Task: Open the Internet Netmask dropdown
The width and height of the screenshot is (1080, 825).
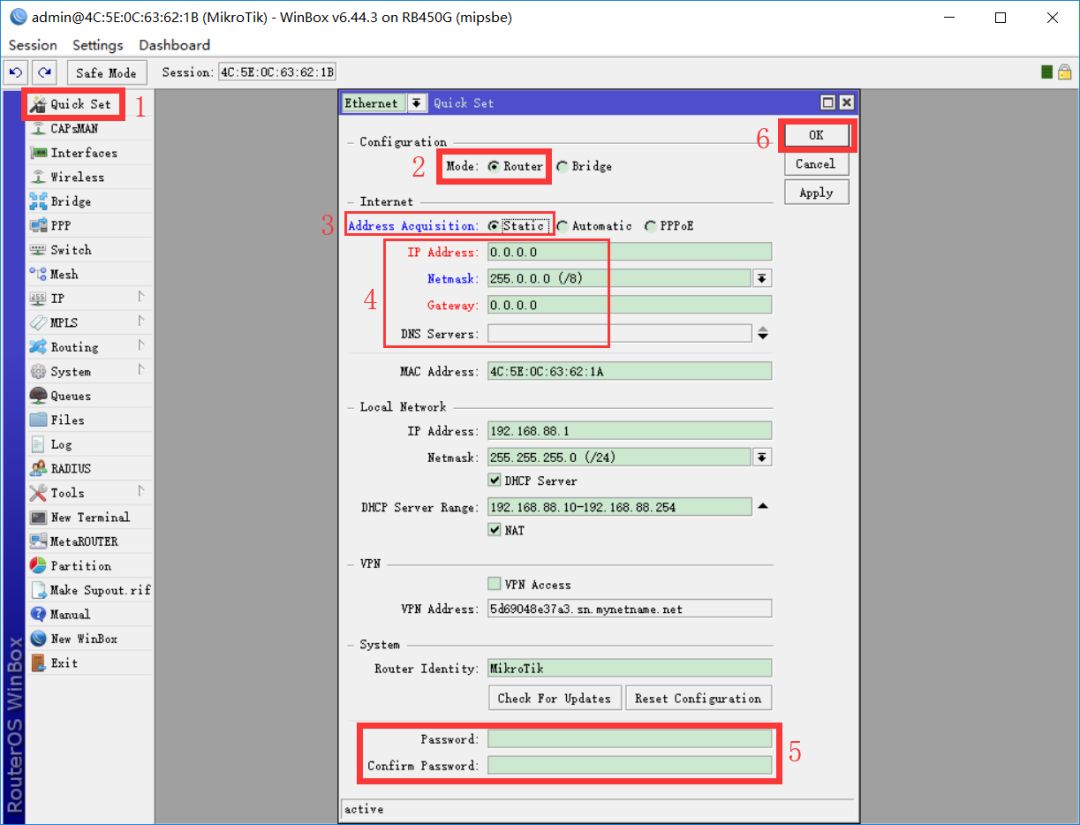Action: click(x=762, y=278)
